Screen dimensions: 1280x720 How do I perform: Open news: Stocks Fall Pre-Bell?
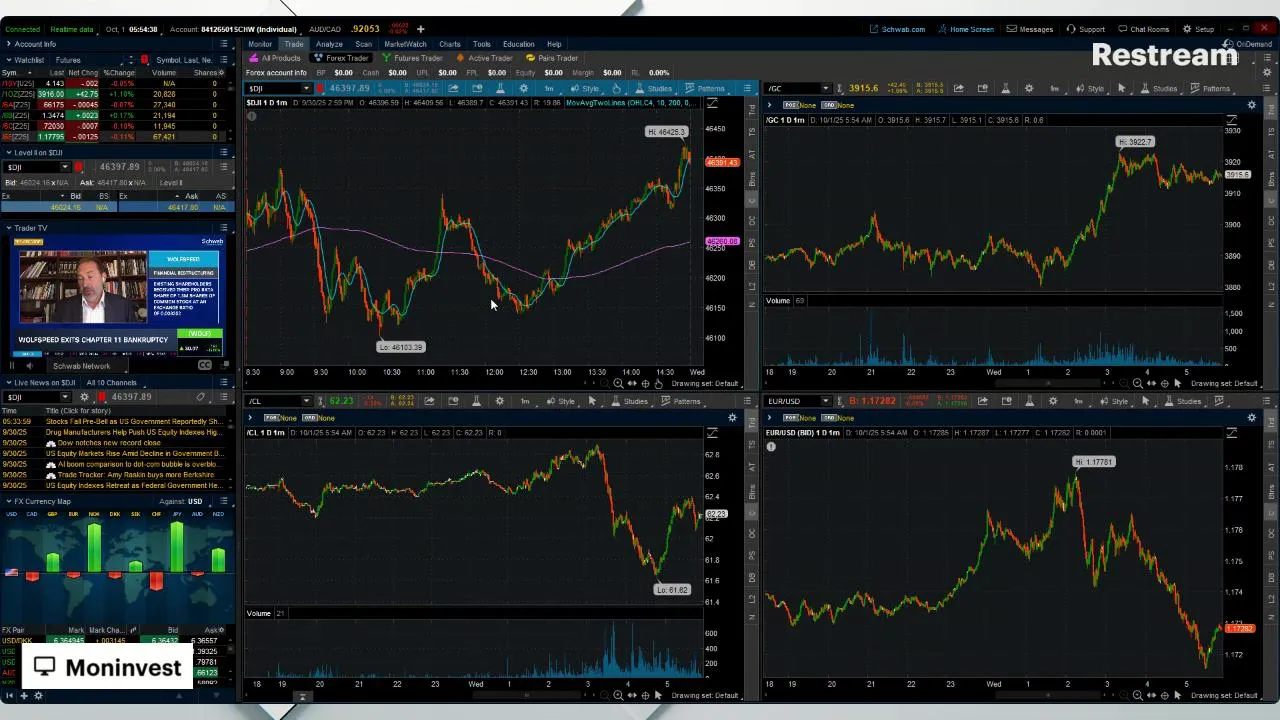(x=134, y=422)
